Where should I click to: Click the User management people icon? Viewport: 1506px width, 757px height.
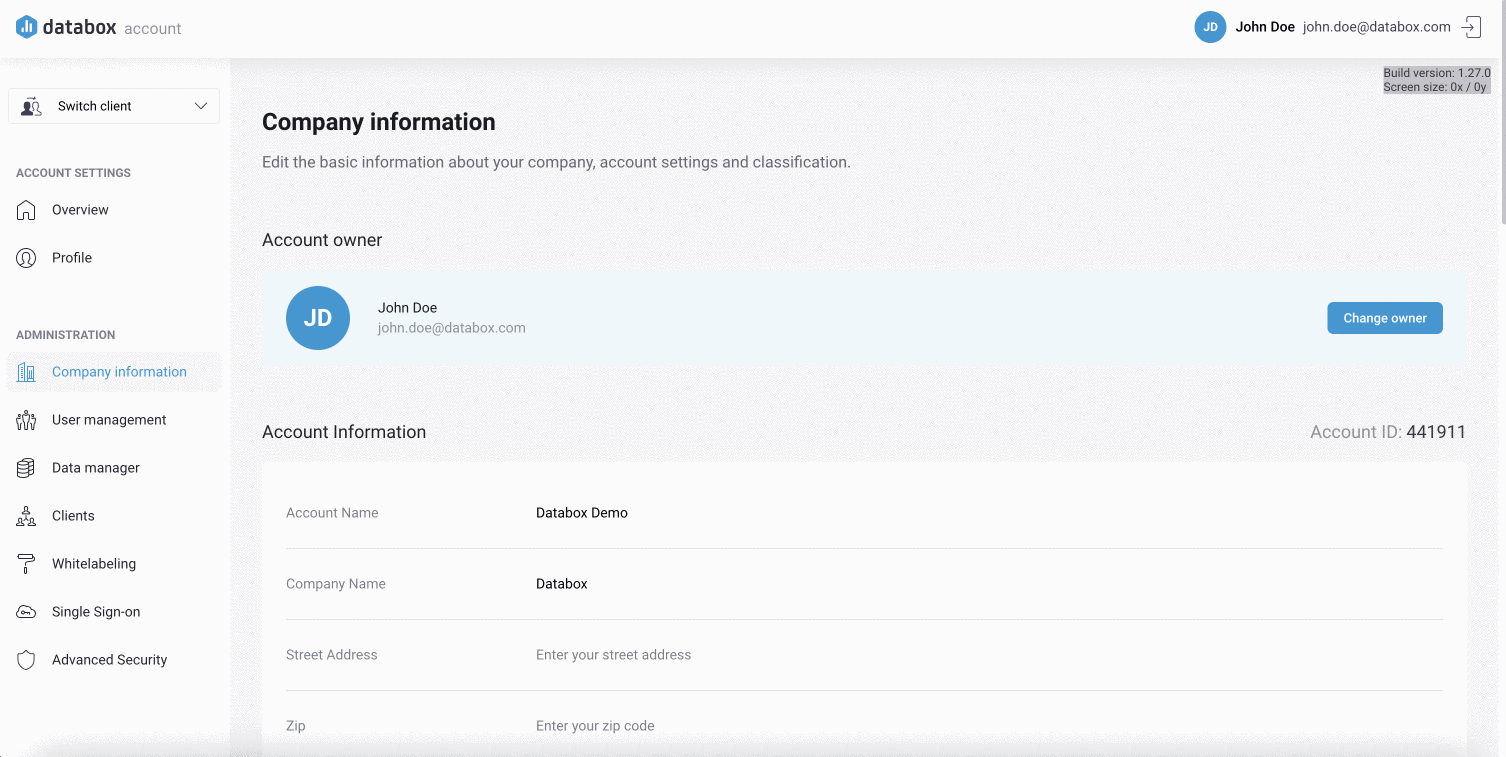26,419
